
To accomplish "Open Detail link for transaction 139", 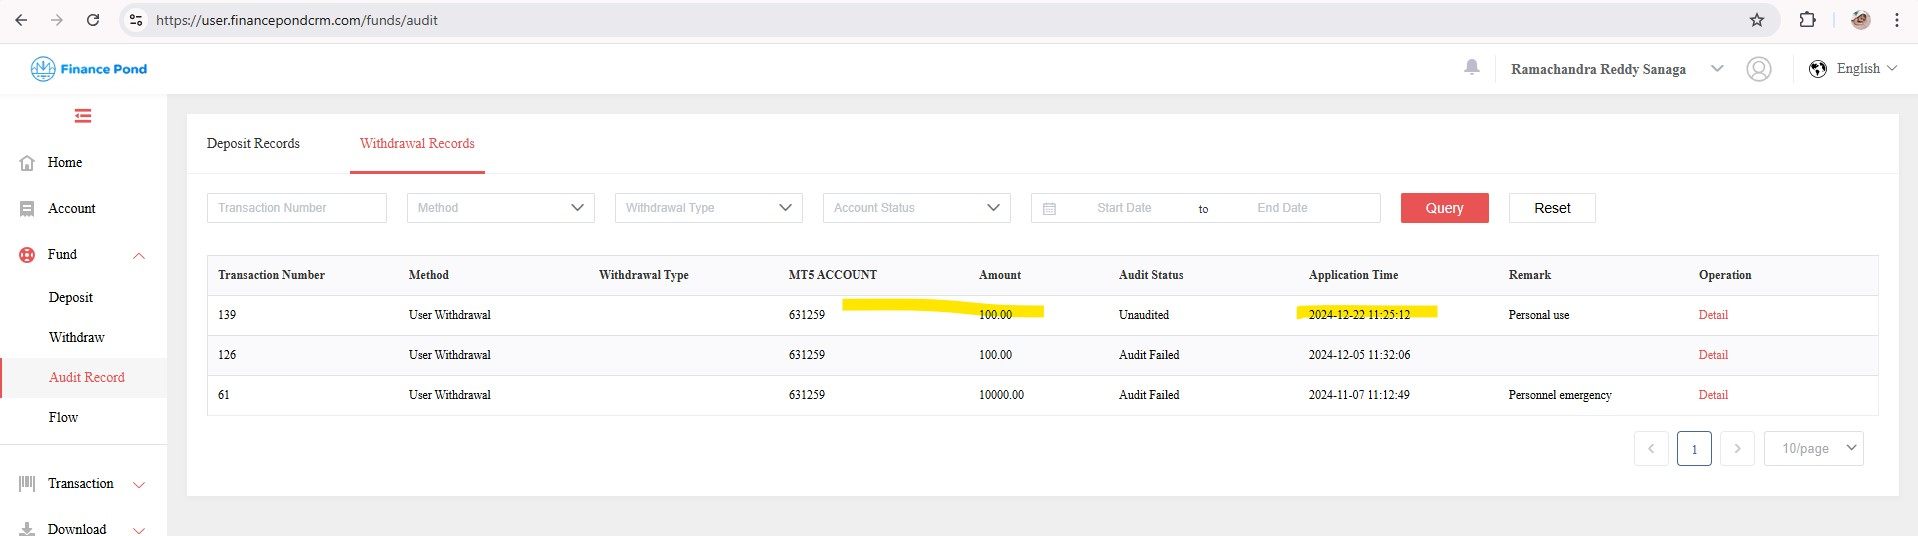I will tap(1712, 315).
